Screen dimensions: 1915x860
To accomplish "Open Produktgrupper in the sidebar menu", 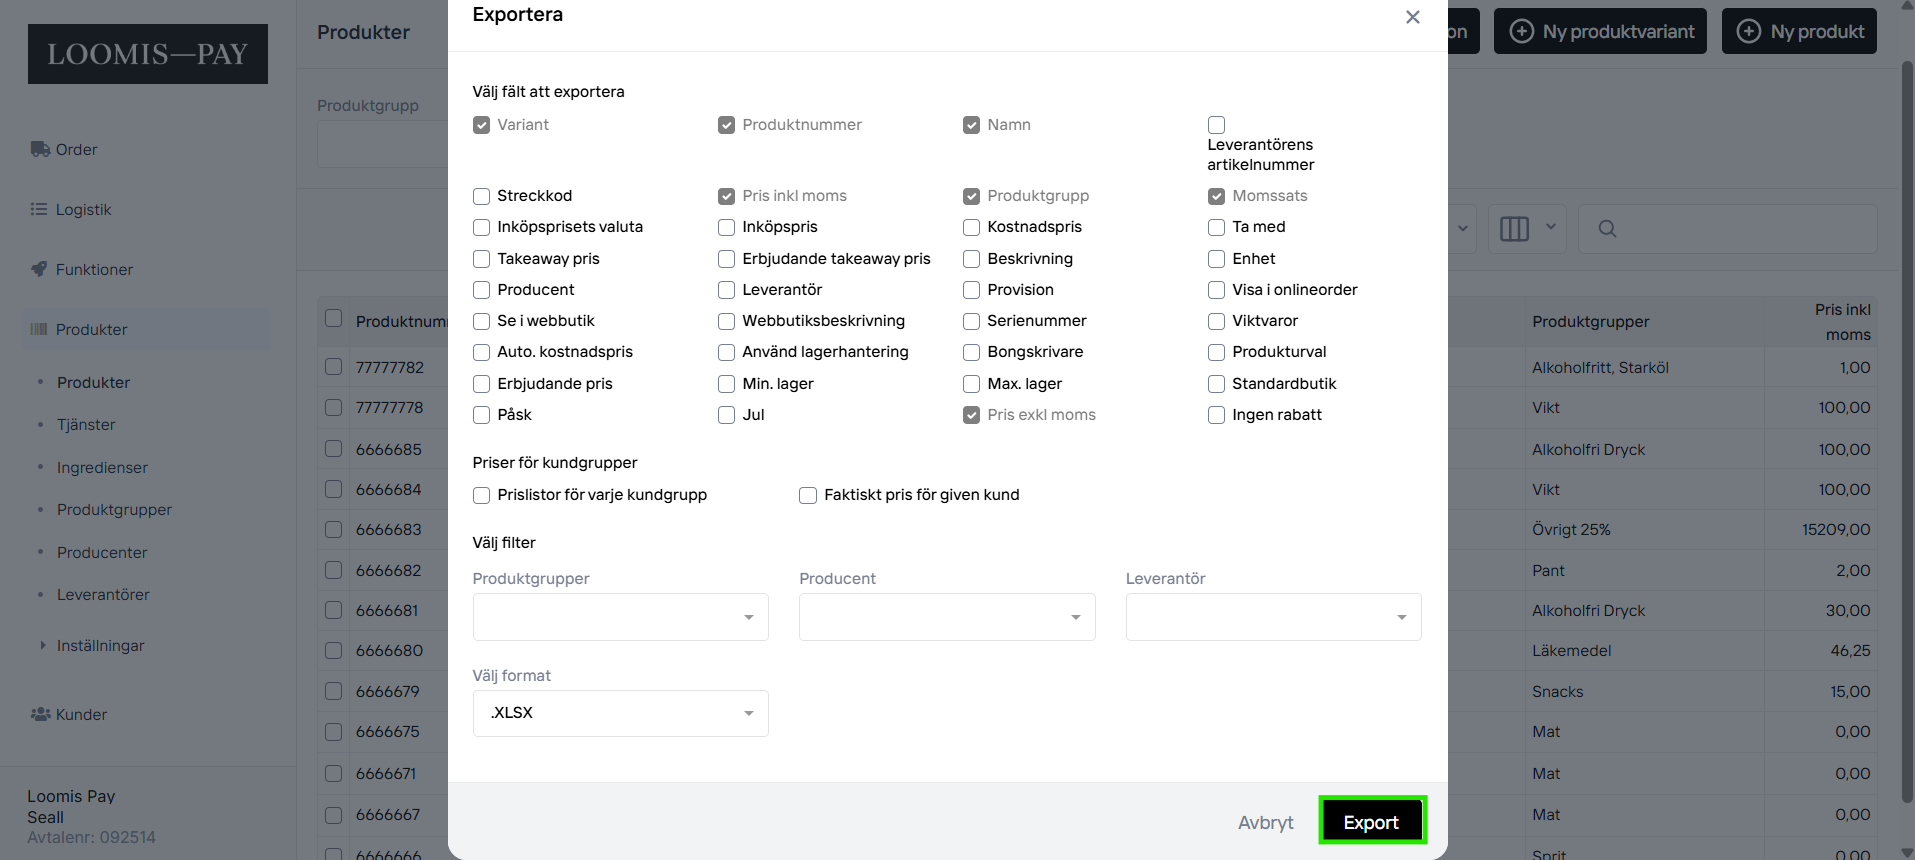I will pyautogui.click(x=114, y=509).
